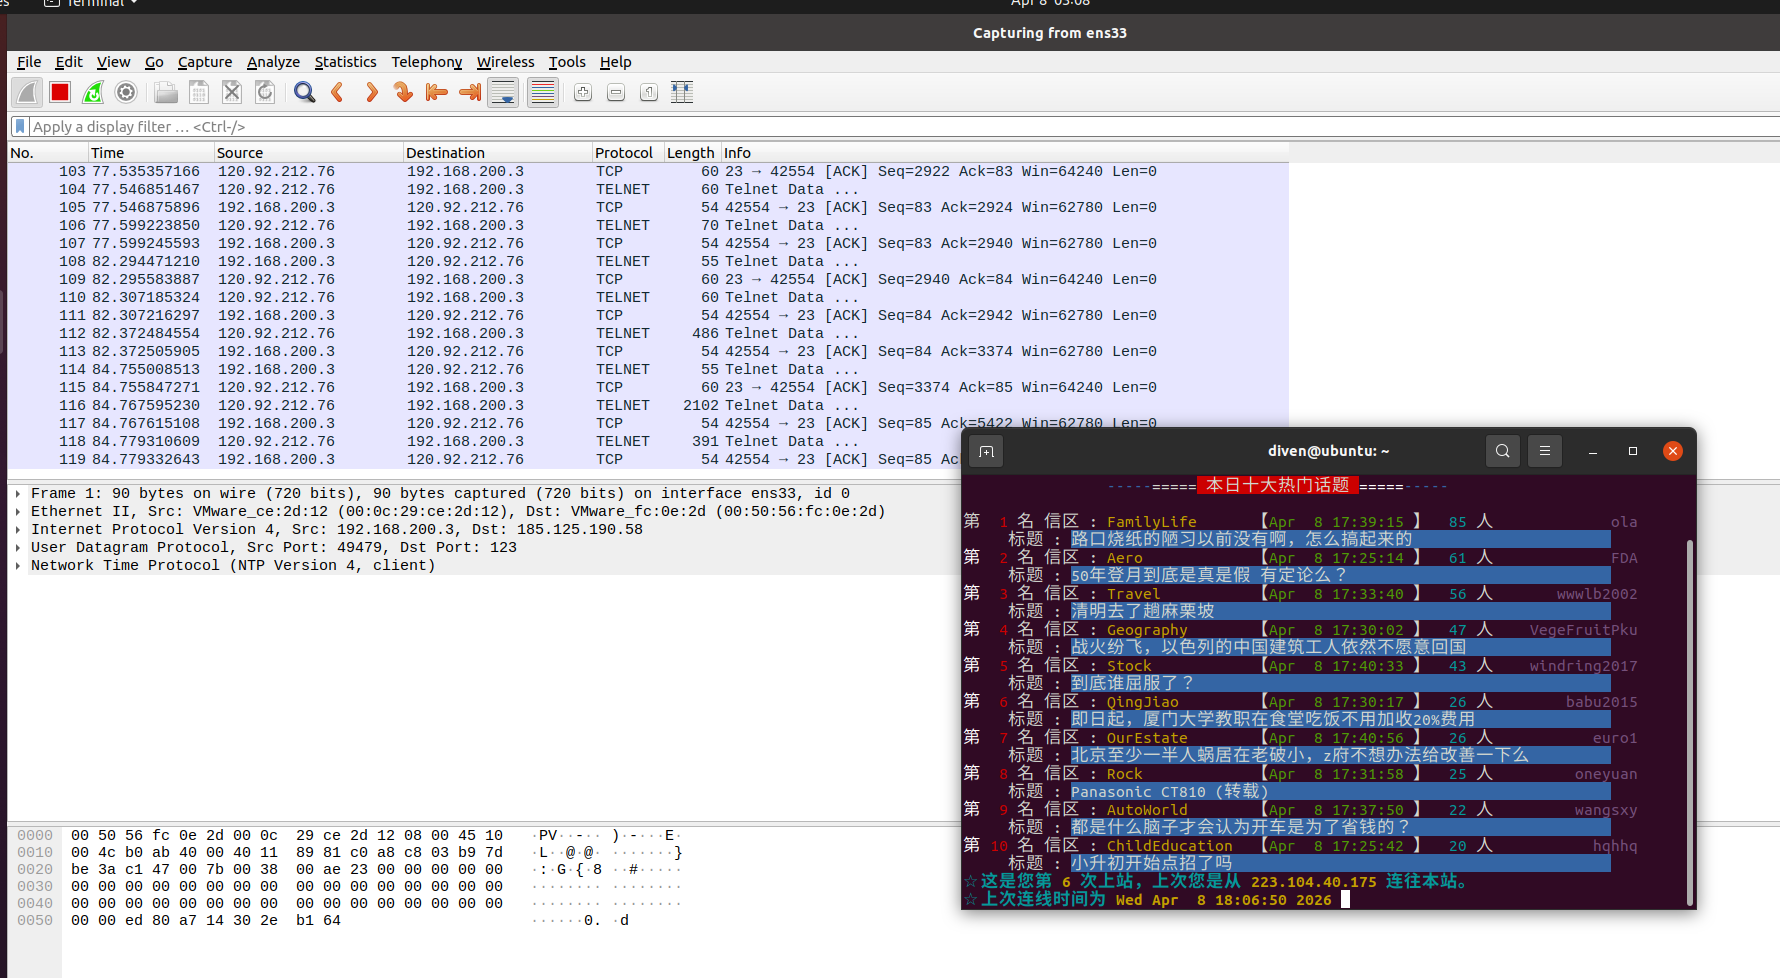The height and width of the screenshot is (978, 1780).
Task: Expand the Network Time Protocol details
Action: (18, 566)
